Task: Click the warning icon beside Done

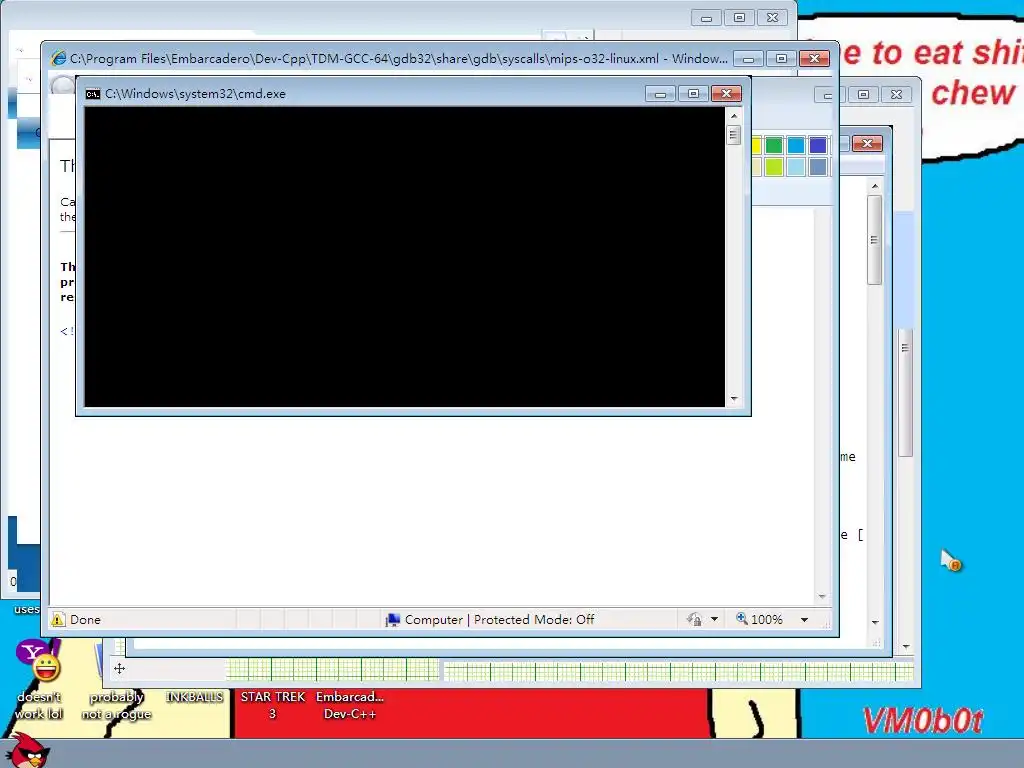Action: [58, 619]
